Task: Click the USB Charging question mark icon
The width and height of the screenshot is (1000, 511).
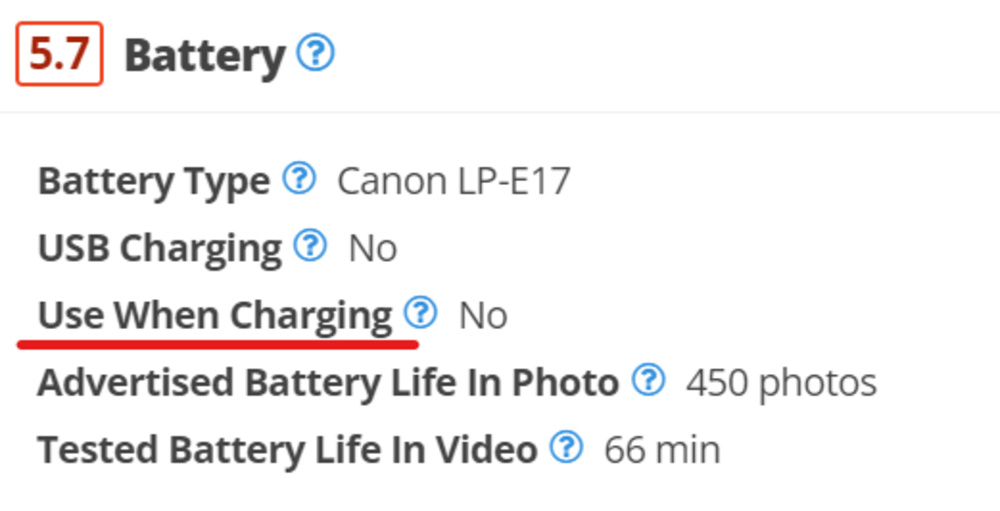Action: pyautogui.click(x=311, y=246)
